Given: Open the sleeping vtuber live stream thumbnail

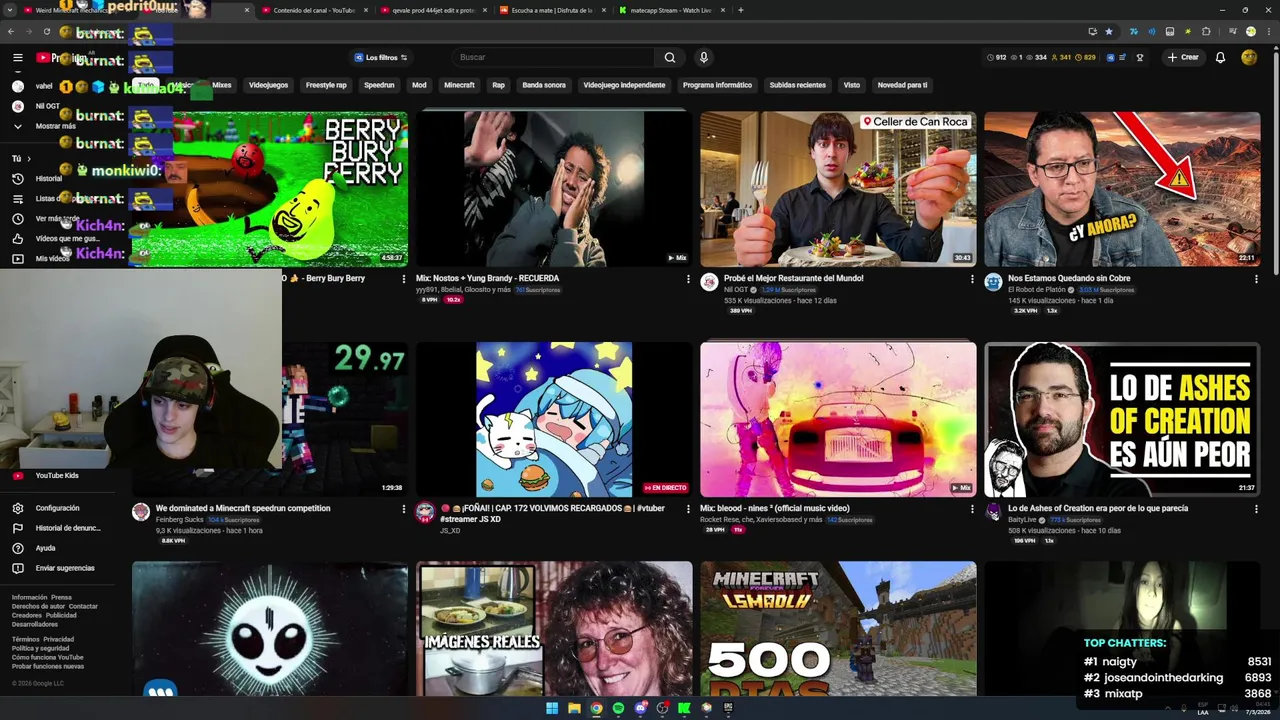Looking at the screenshot, I should point(554,419).
